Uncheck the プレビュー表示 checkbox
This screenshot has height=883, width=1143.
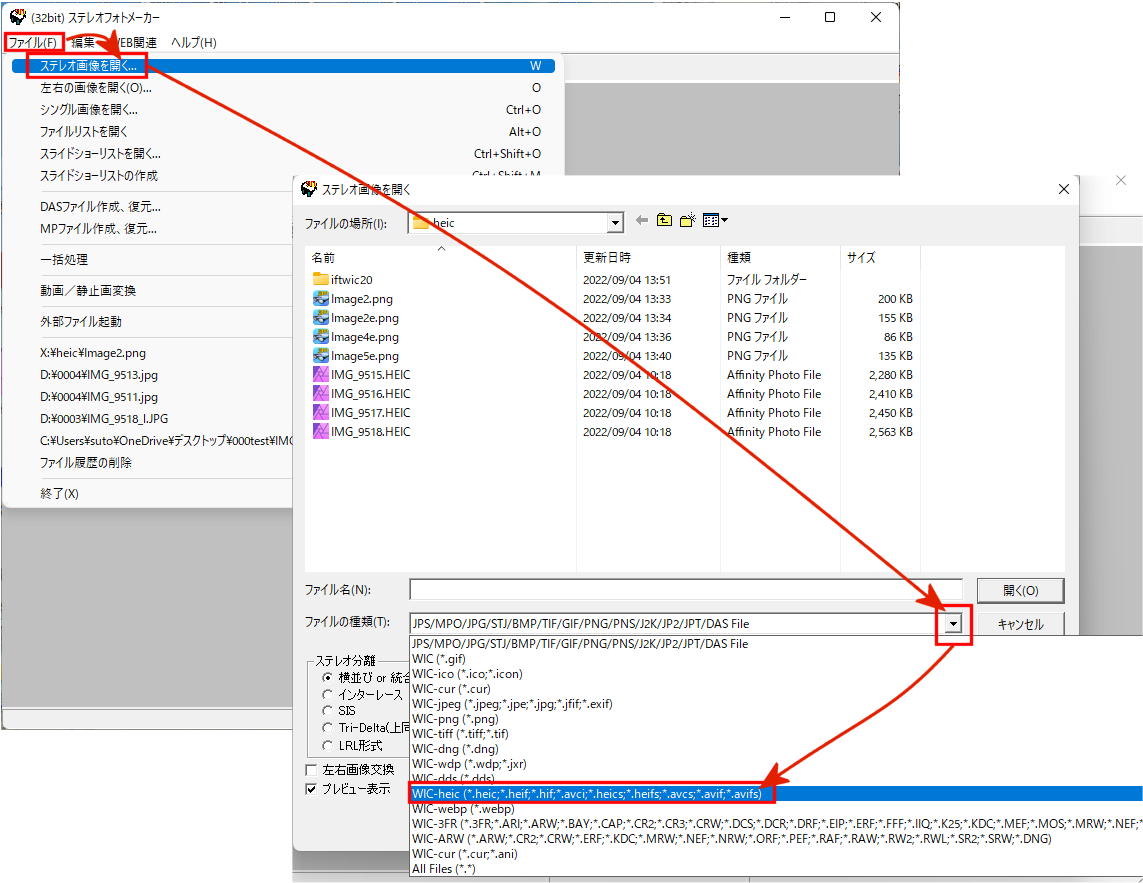coord(312,789)
